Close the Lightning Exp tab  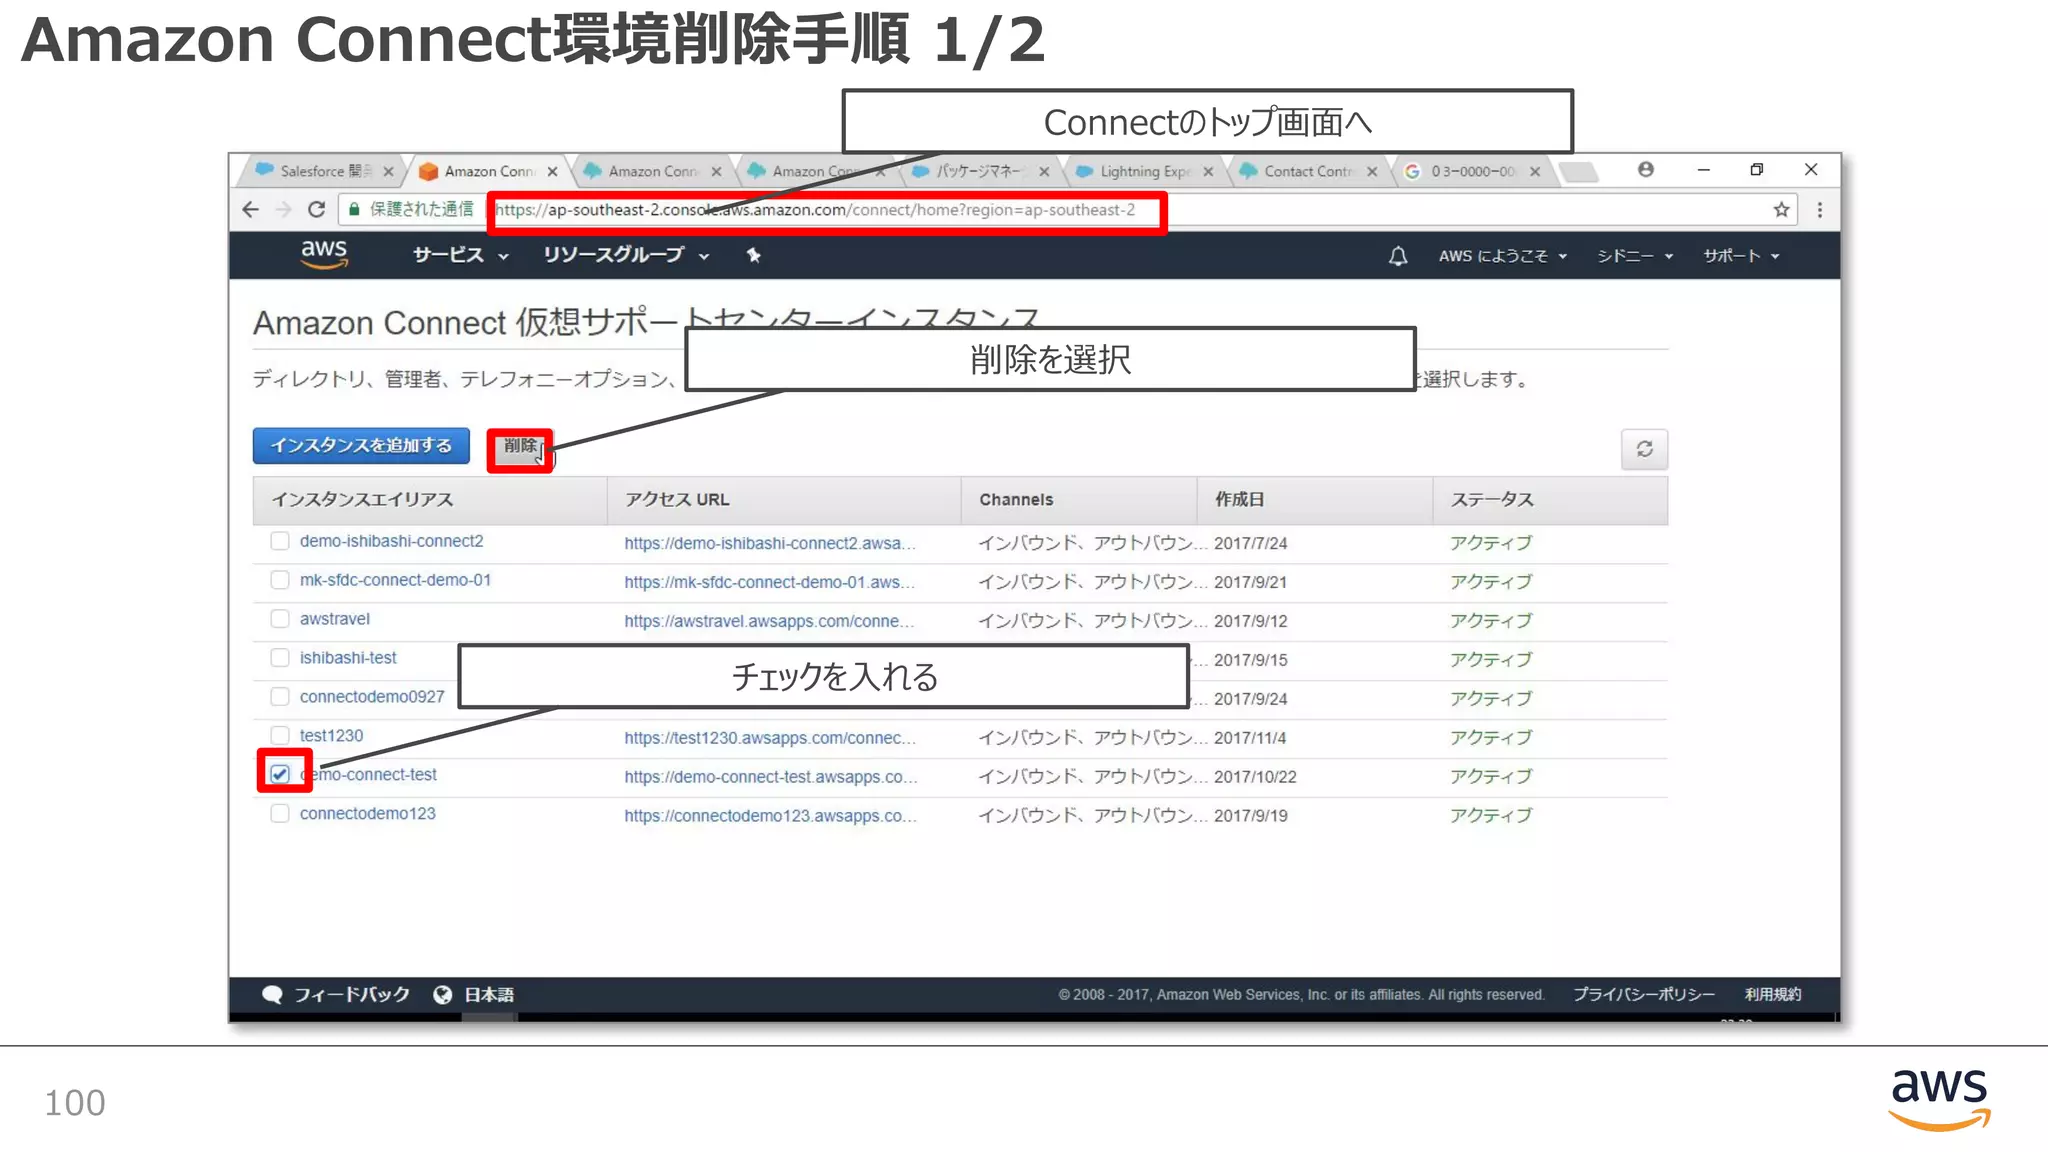click(1208, 171)
